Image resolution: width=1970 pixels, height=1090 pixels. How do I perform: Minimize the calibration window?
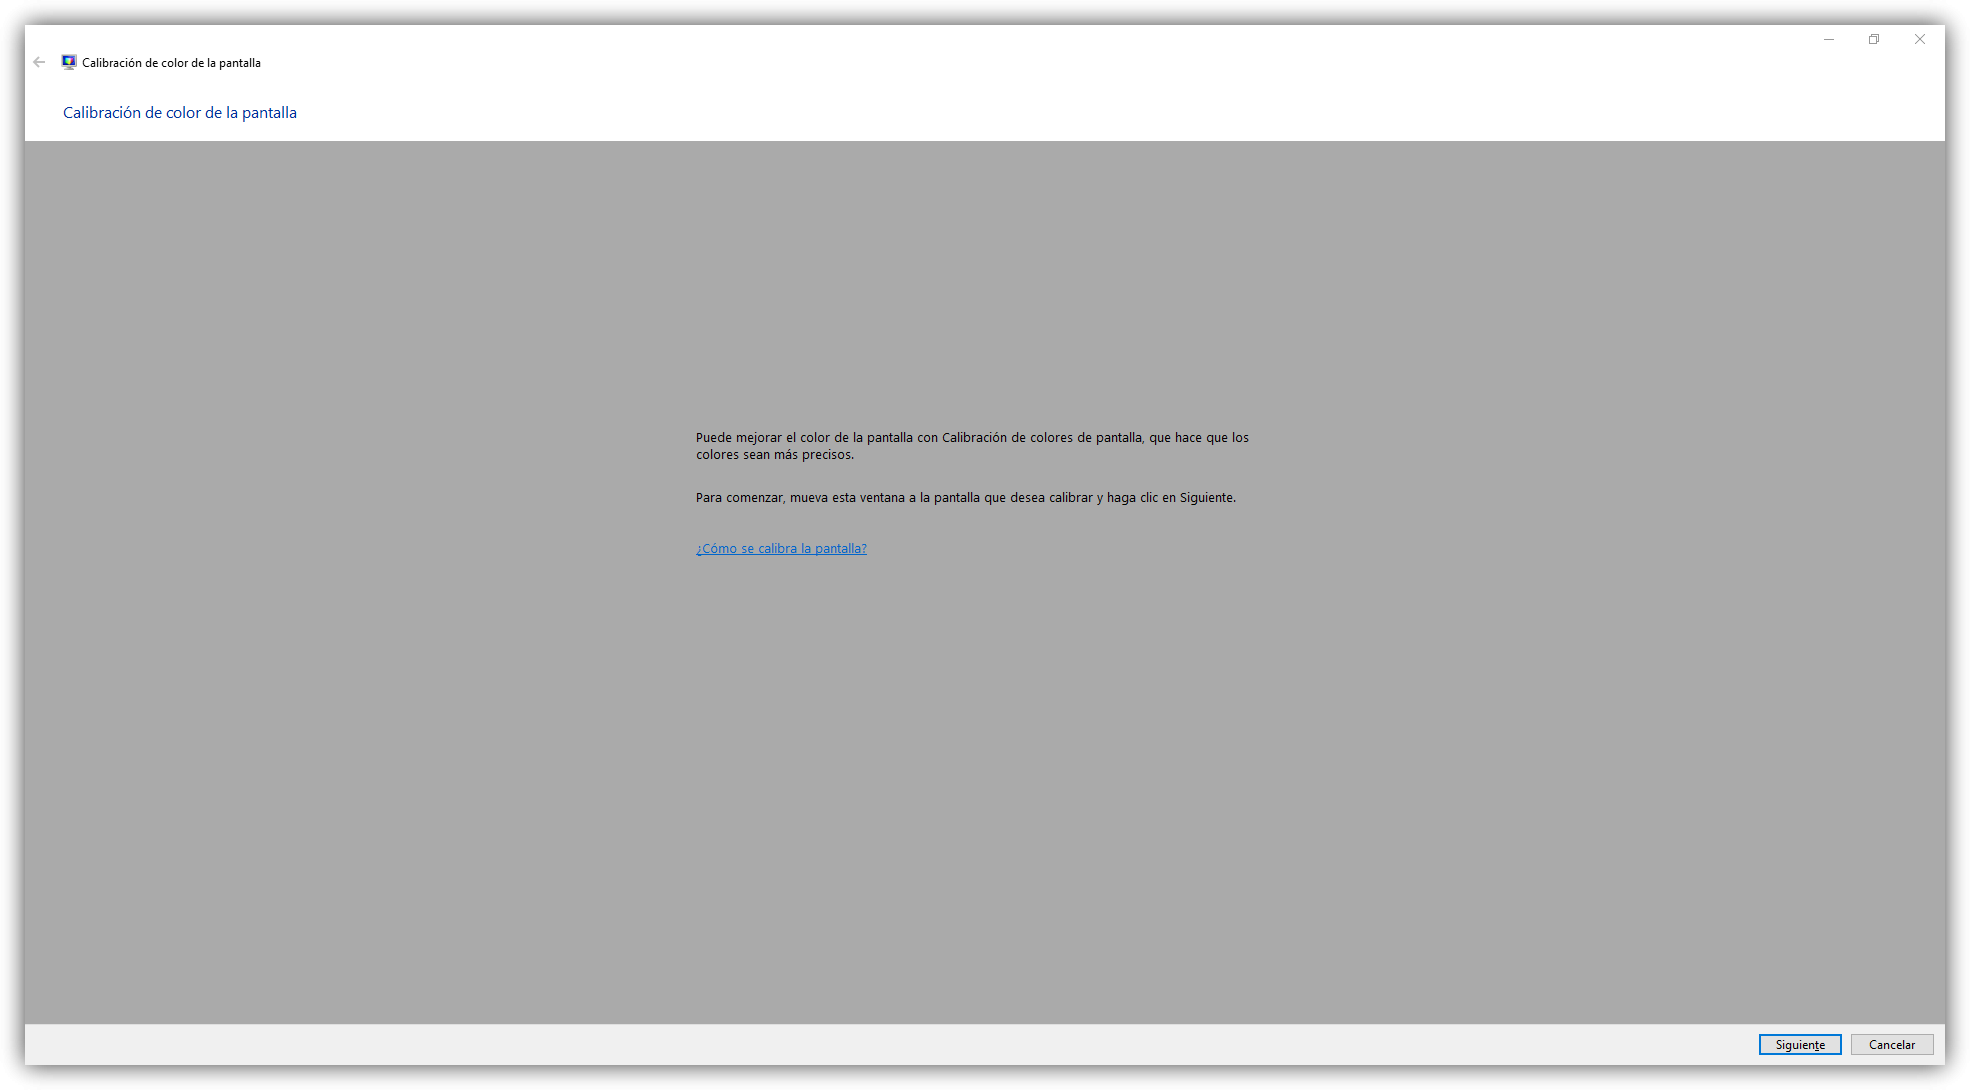coord(1829,40)
